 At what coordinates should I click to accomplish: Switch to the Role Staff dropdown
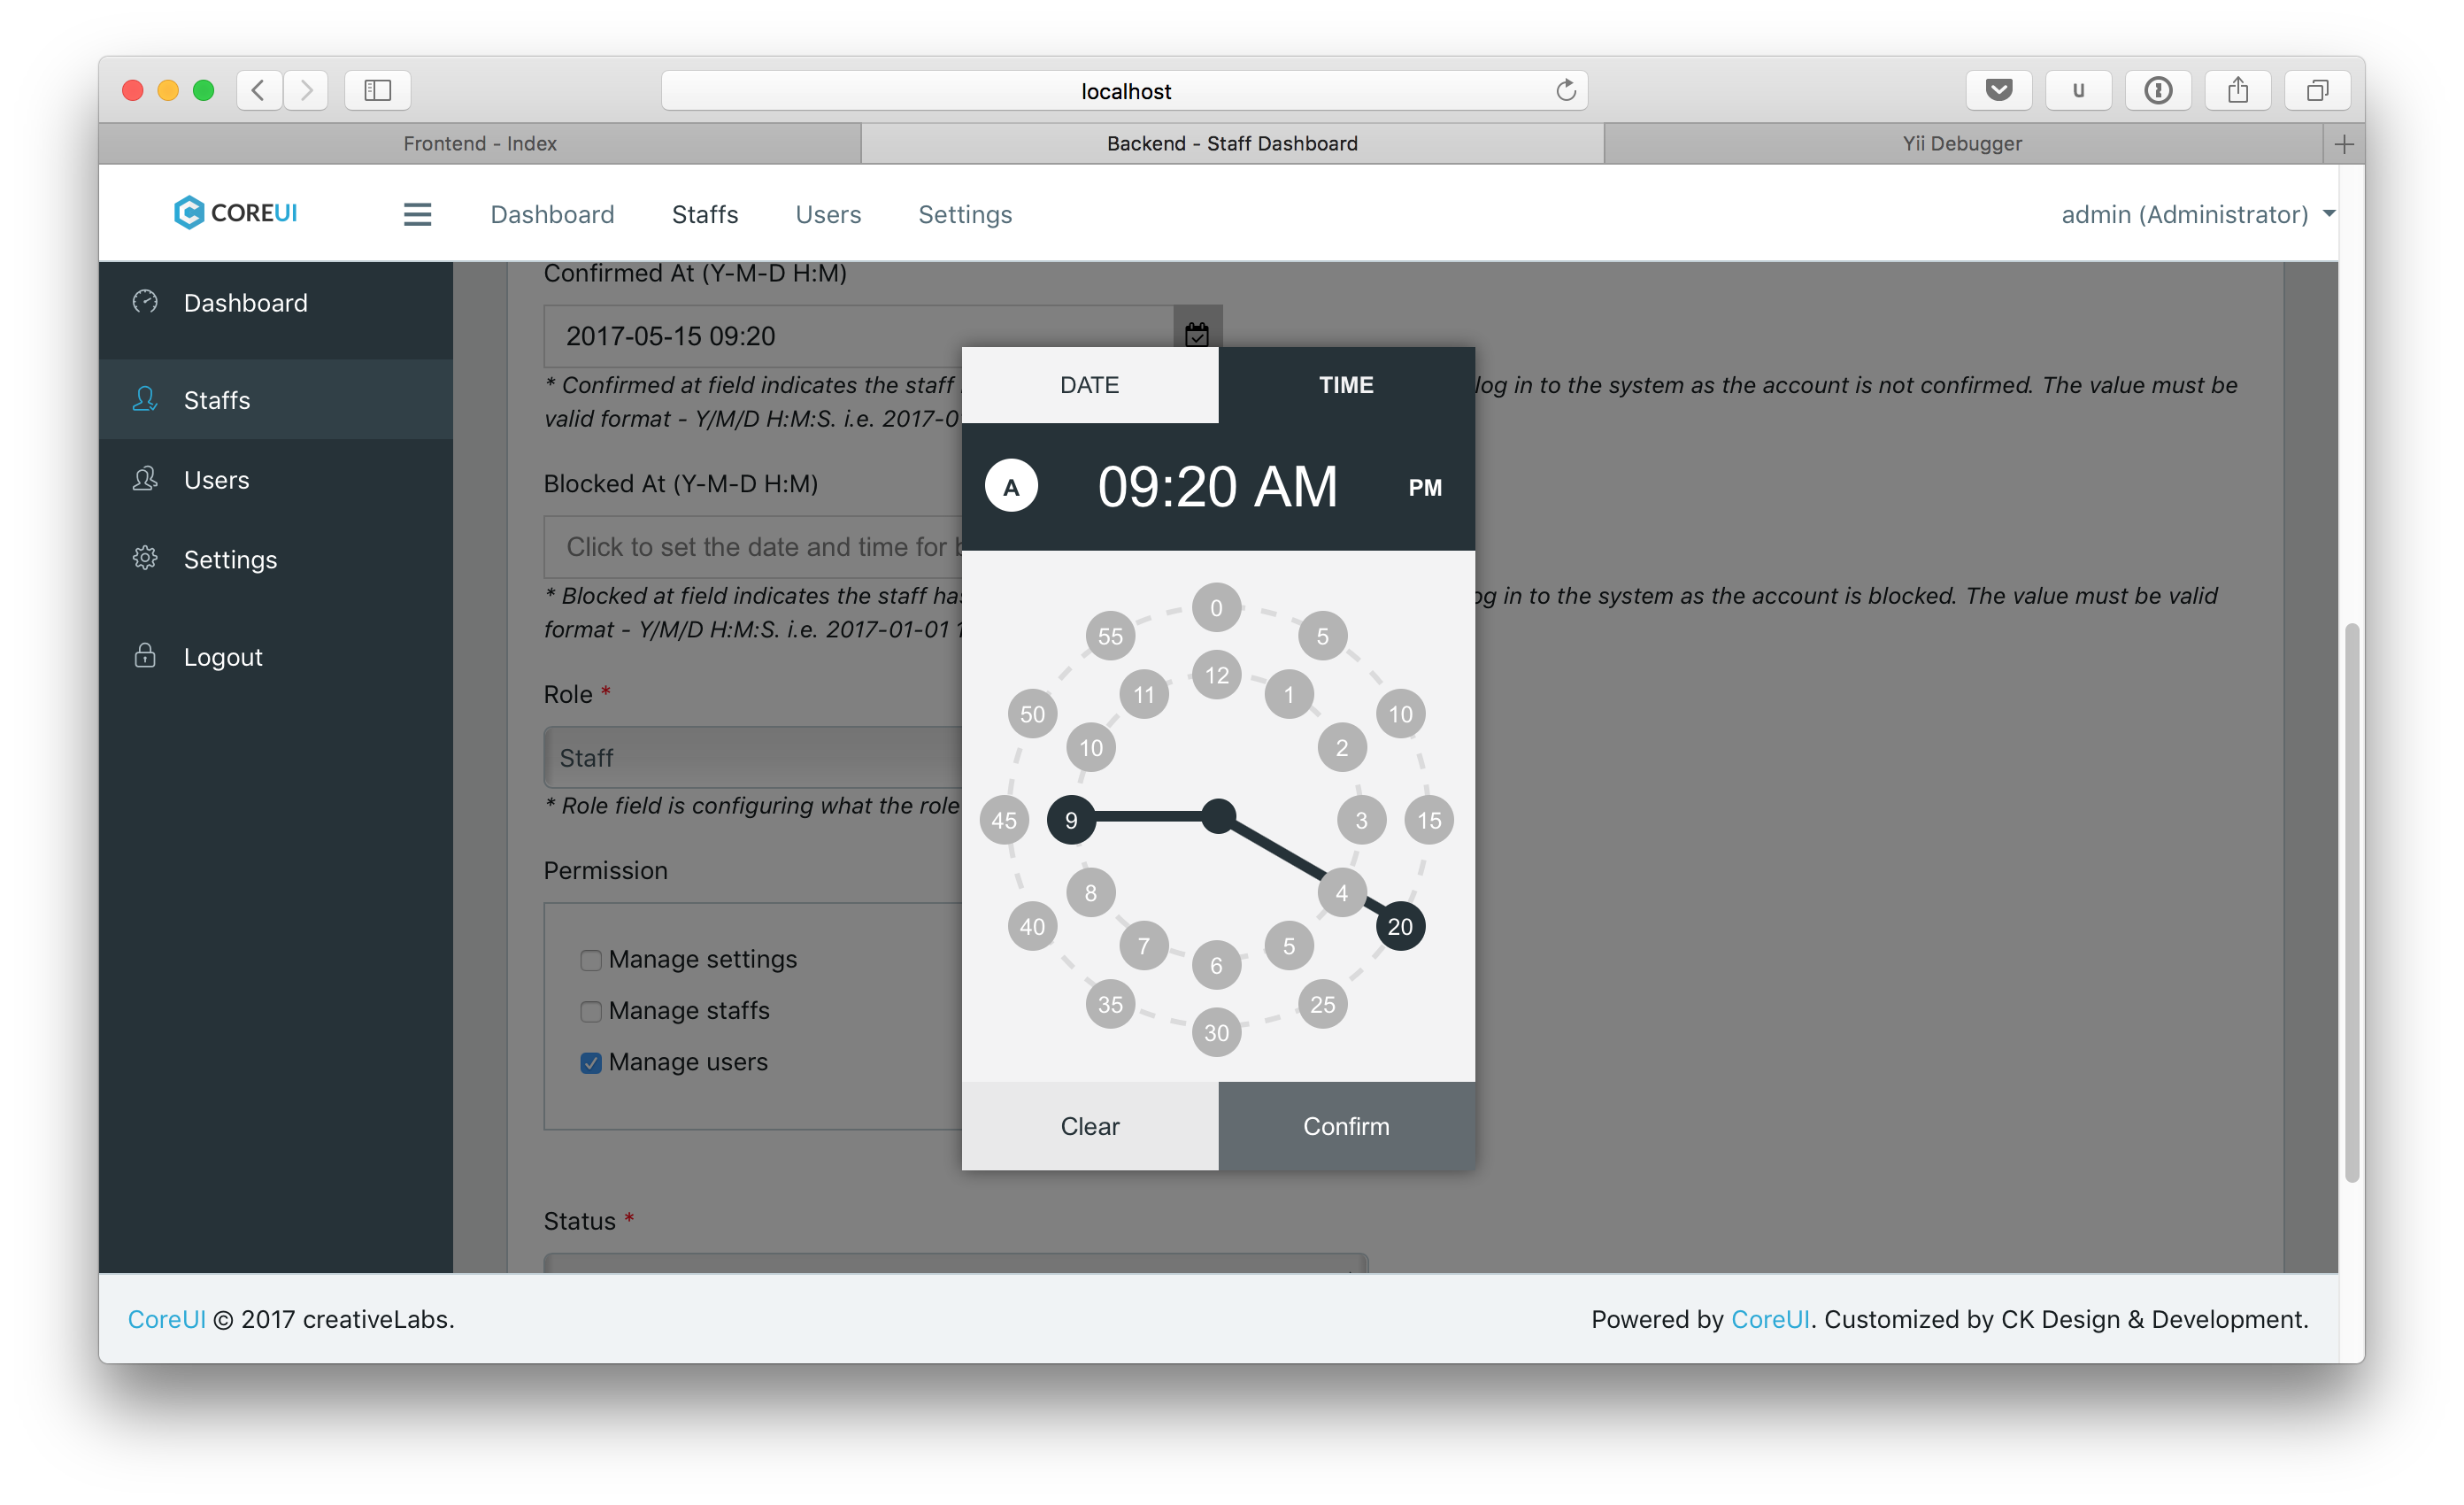tap(755, 757)
